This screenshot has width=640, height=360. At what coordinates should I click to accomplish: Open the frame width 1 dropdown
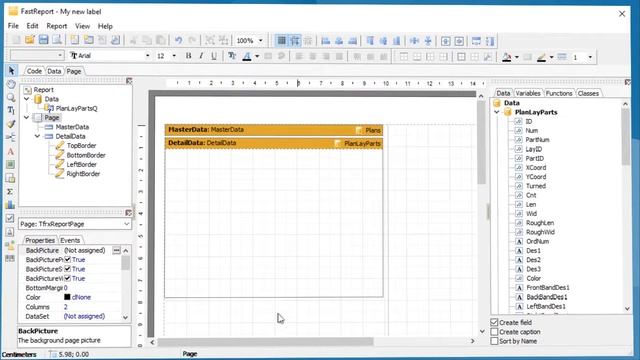590,57
